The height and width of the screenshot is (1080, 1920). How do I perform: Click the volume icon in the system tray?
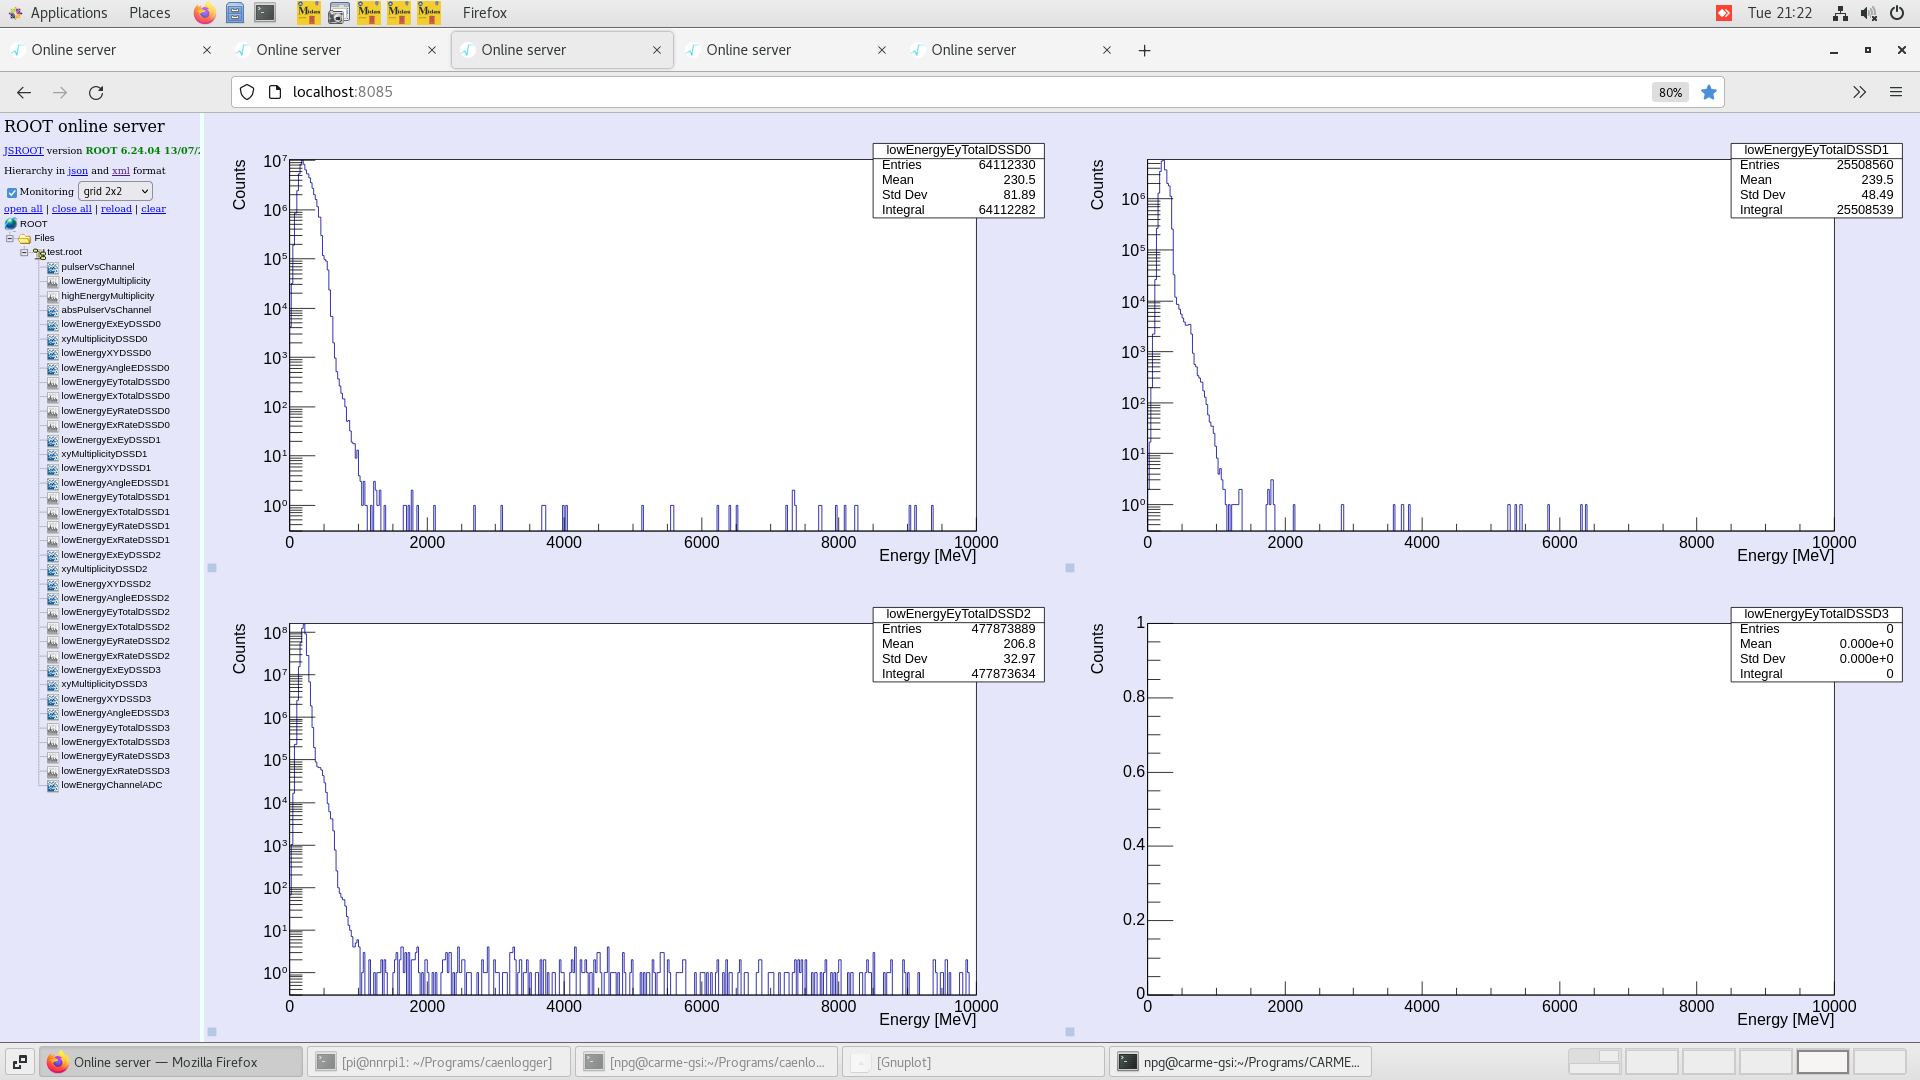tap(1868, 13)
